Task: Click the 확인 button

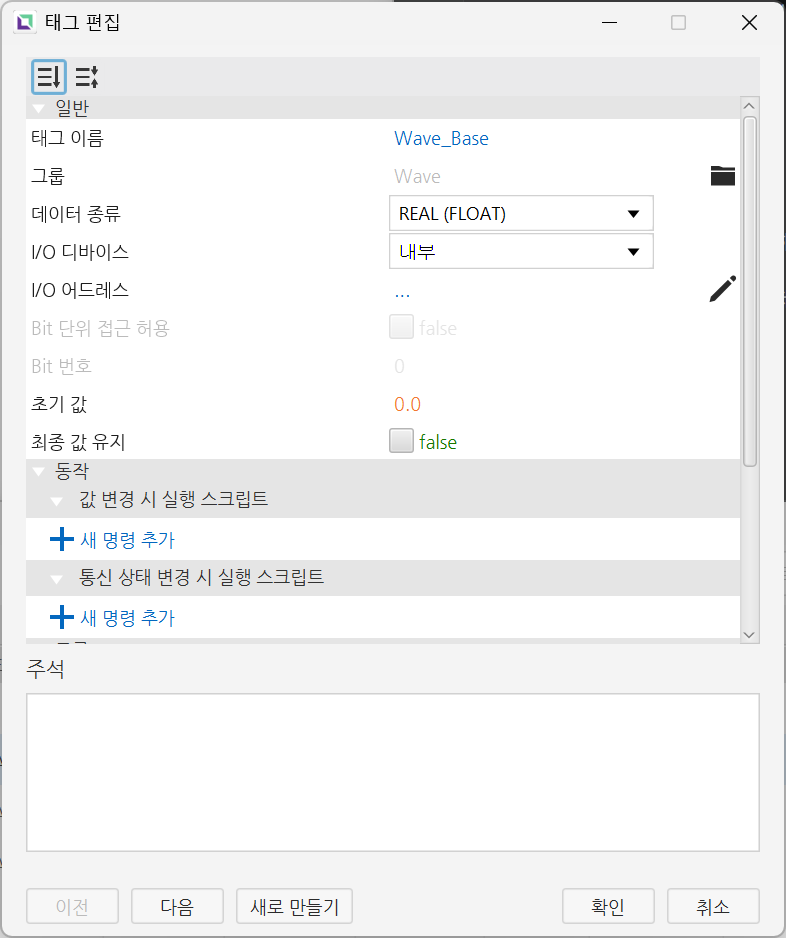Action: pos(608,906)
